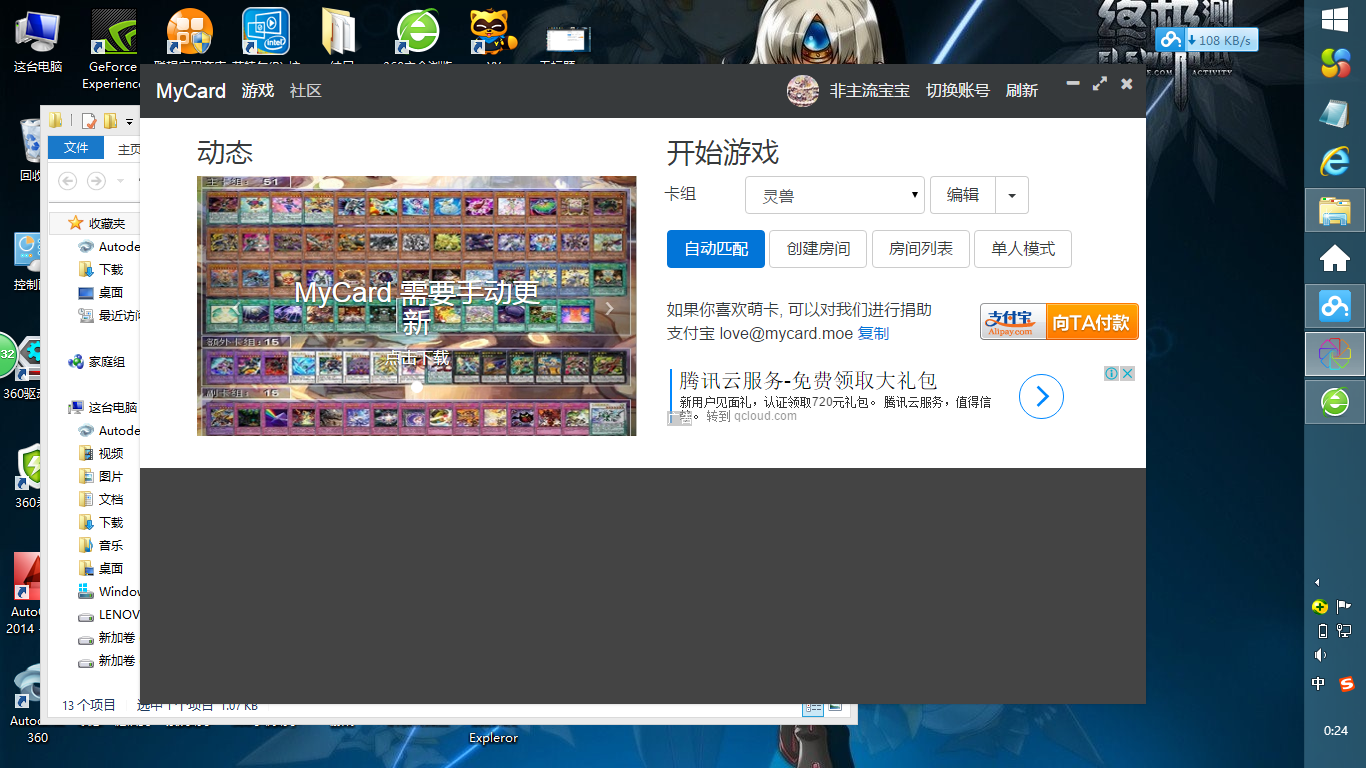This screenshot has width=1366, height=768.
Task: Click the 复制 link after love@mycard.moe
Action: [873, 334]
